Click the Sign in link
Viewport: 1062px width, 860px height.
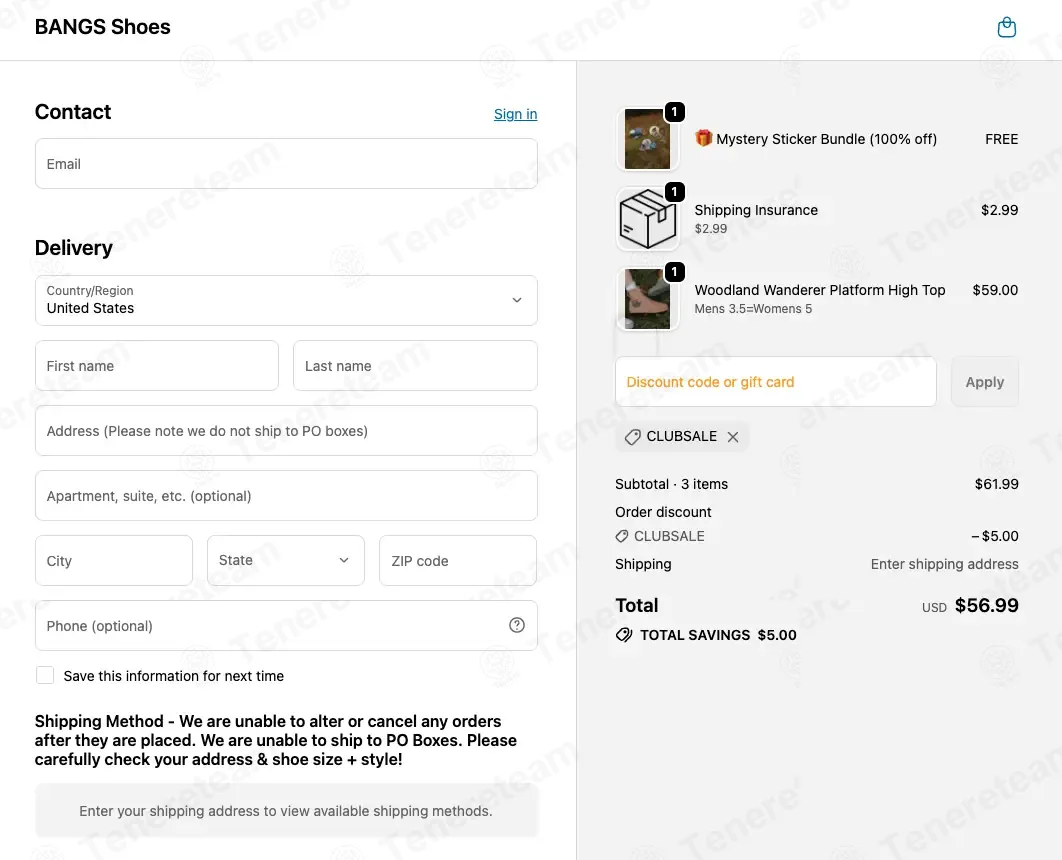pyautogui.click(x=515, y=114)
